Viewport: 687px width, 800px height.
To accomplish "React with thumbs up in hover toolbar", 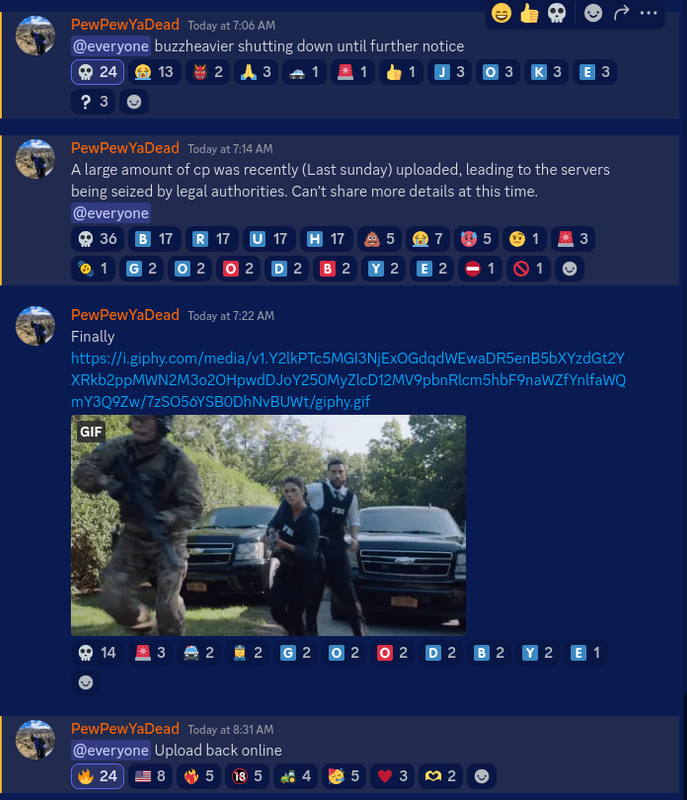I will point(529,13).
